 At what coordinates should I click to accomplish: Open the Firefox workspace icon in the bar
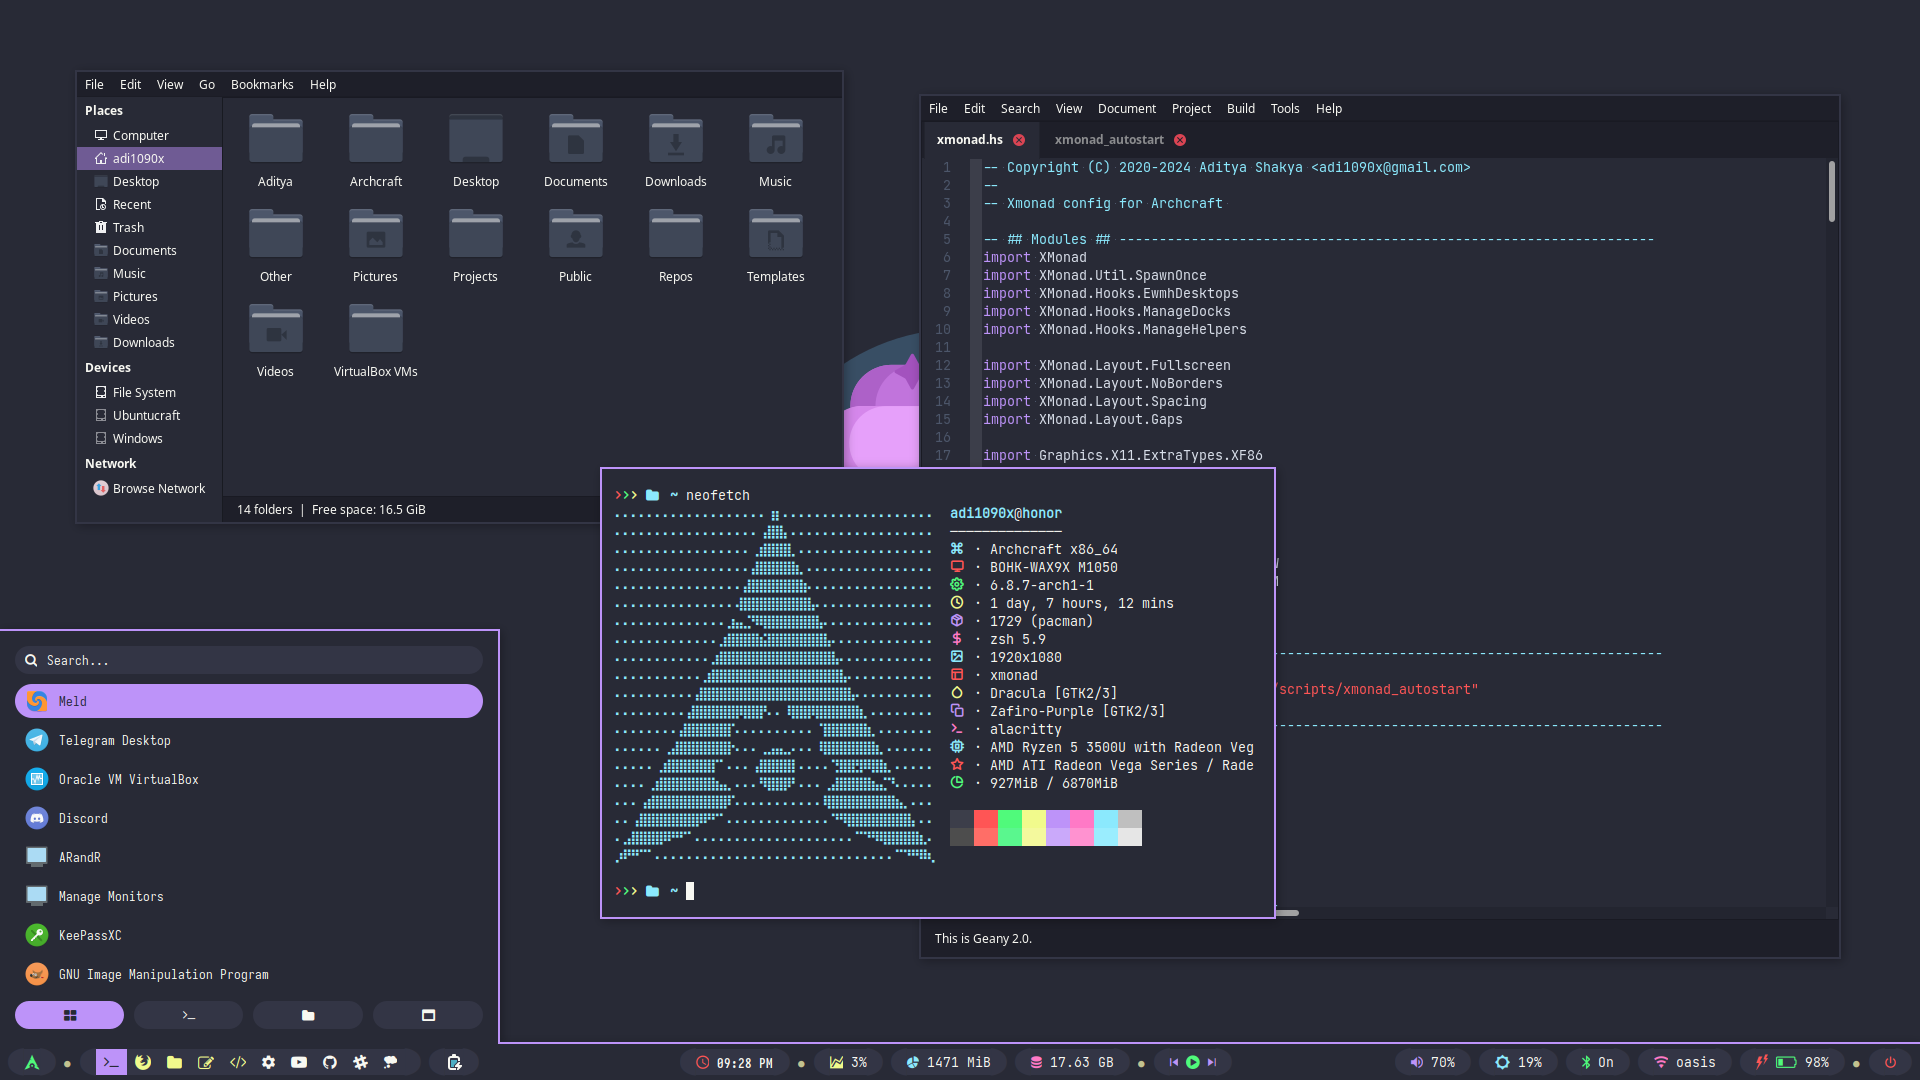click(x=143, y=1062)
